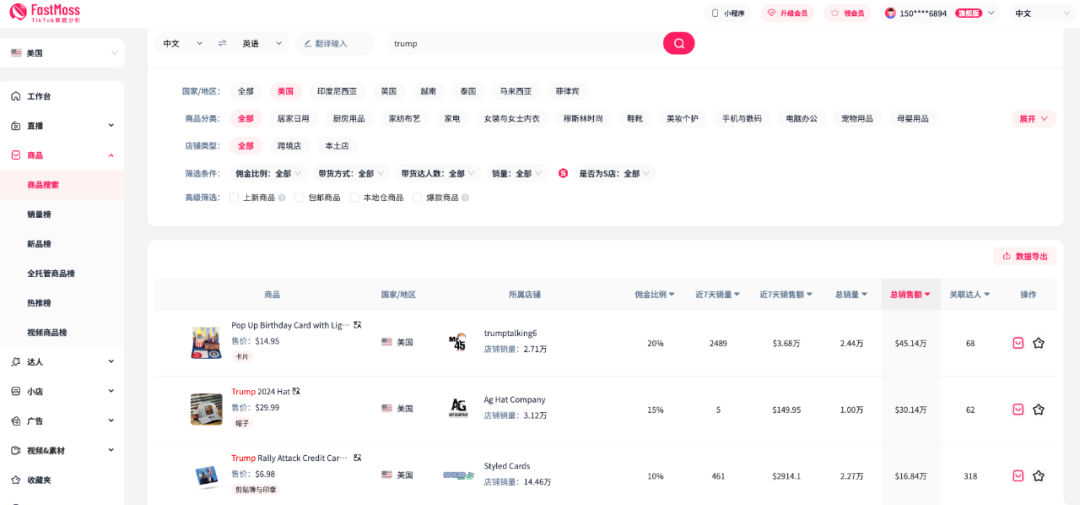This screenshot has height=505, width=1080.
Task: Click the Ag Hat Company logo
Action: click(x=459, y=408)
